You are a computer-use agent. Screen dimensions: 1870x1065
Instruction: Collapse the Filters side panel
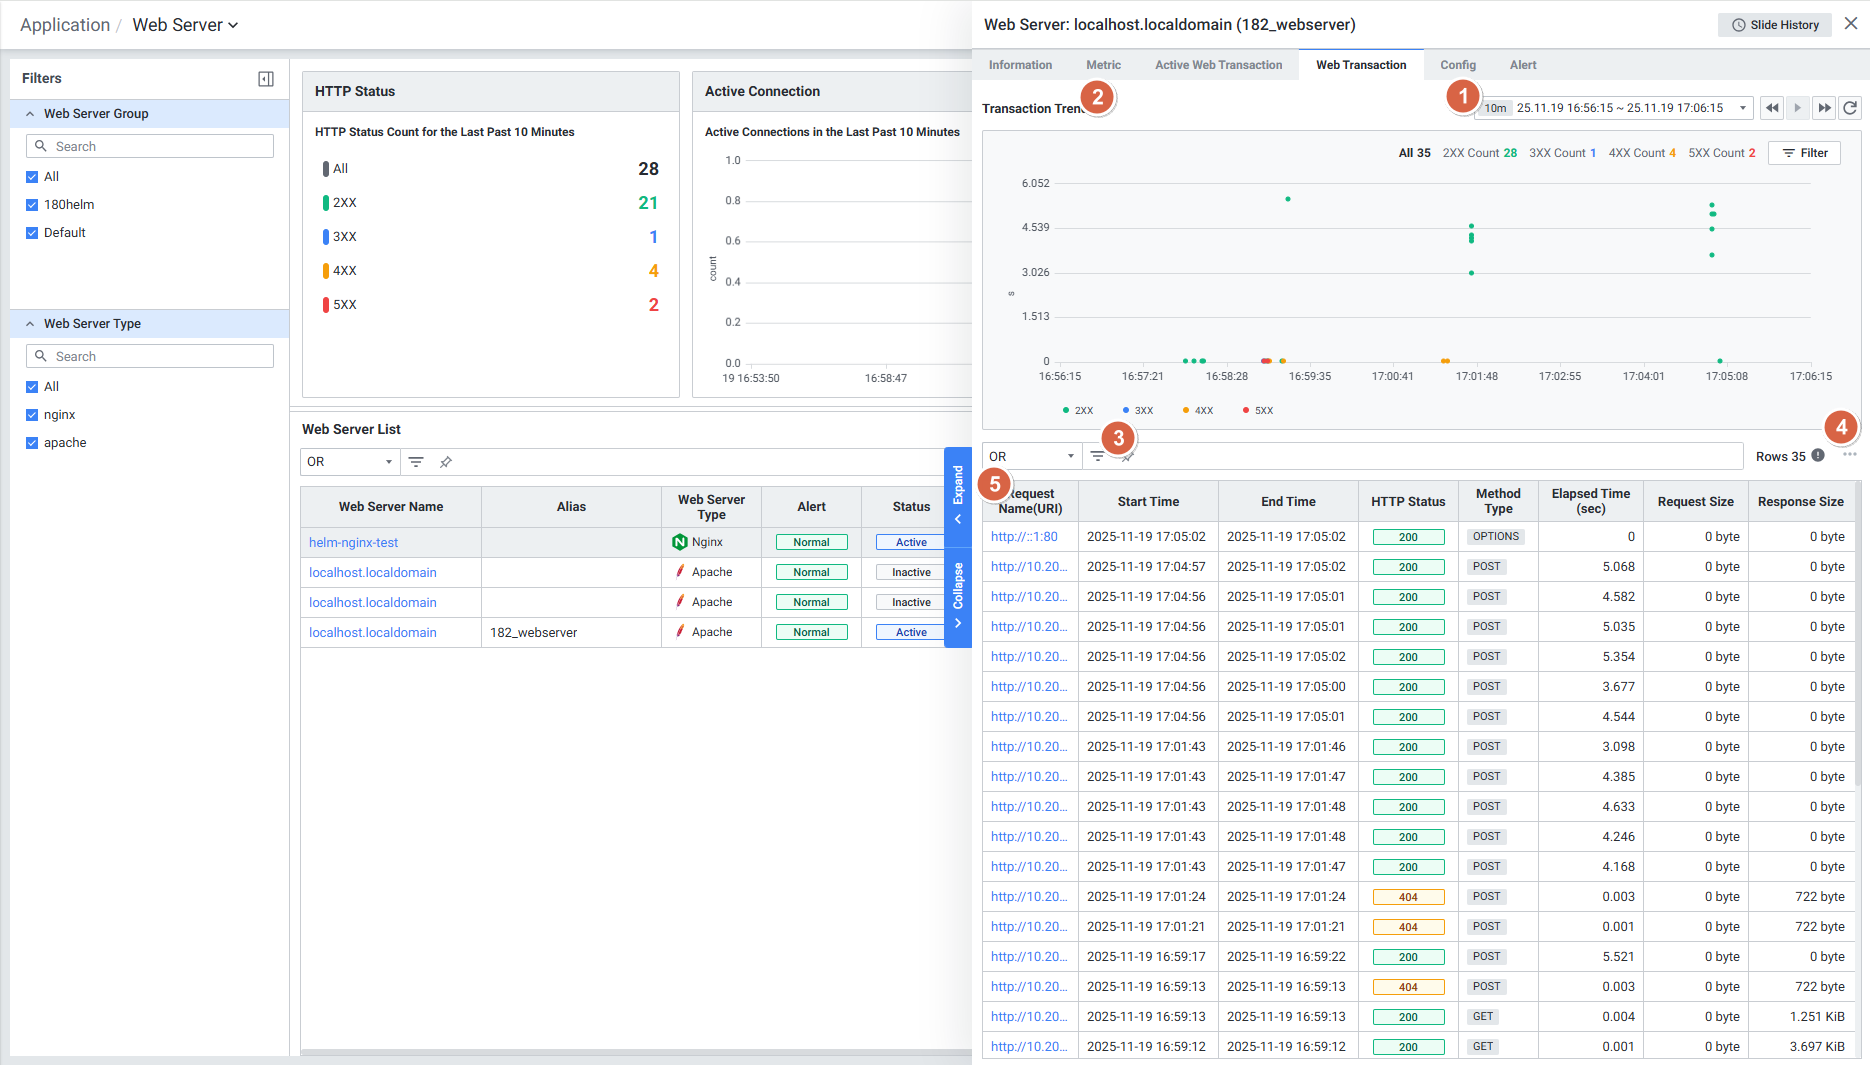pos(266,79)
